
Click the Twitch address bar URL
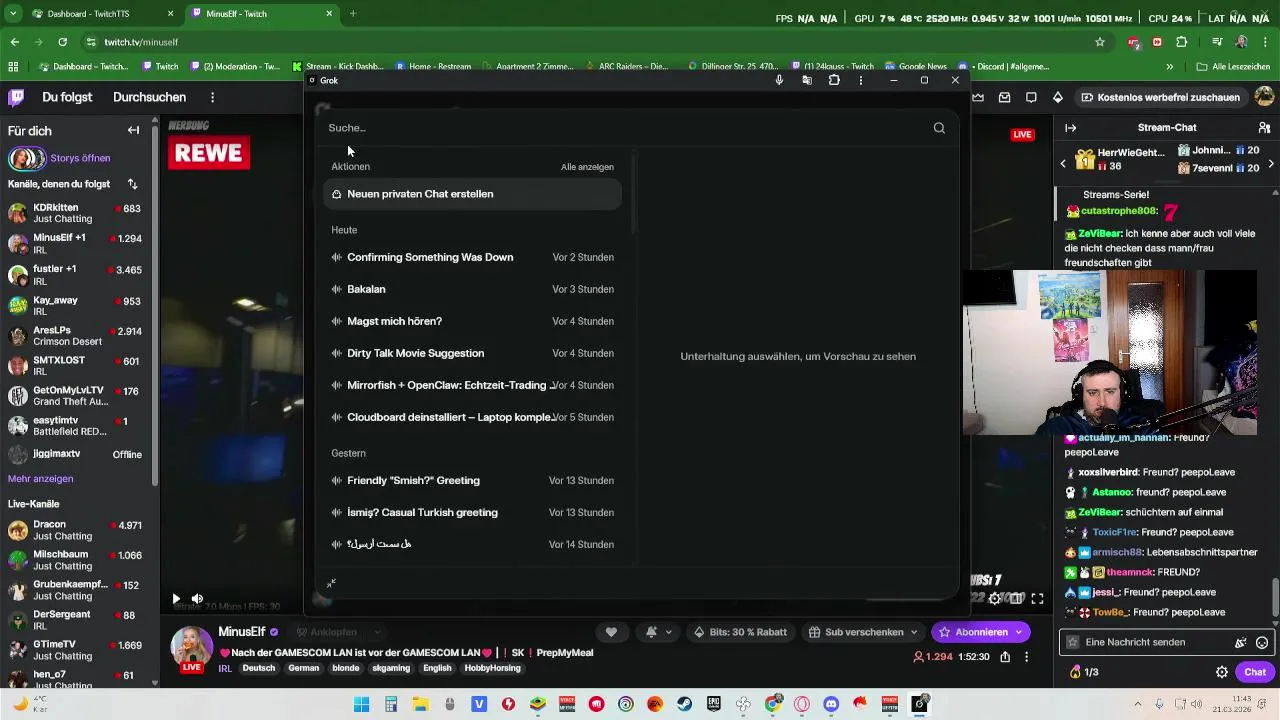pos(141,42)
